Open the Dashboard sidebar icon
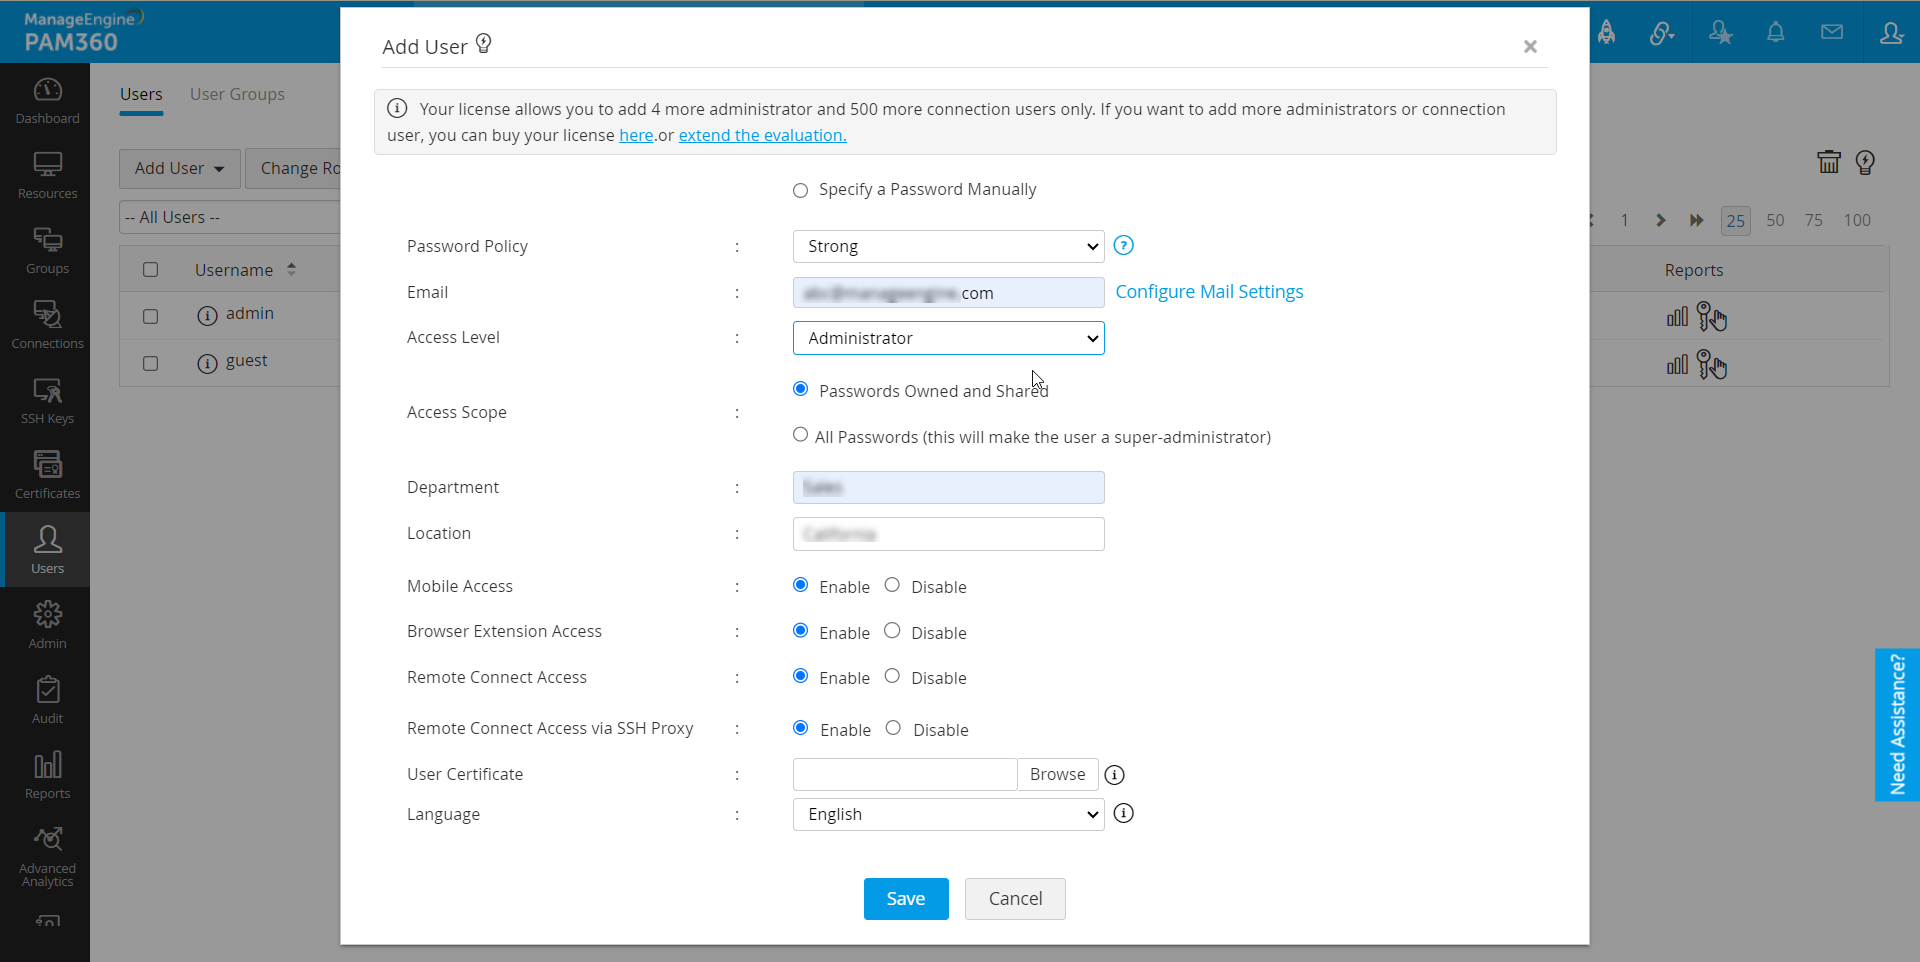 [47, 100]
